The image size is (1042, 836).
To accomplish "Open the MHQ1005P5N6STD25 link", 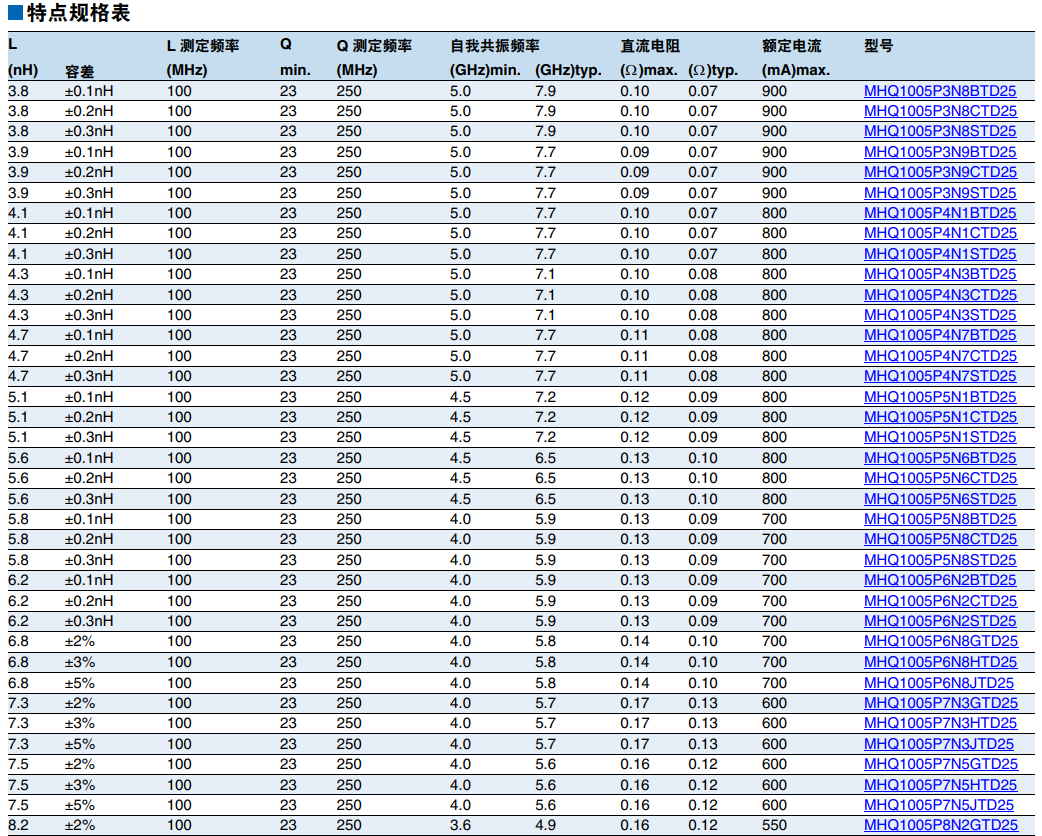I will 940,499.
